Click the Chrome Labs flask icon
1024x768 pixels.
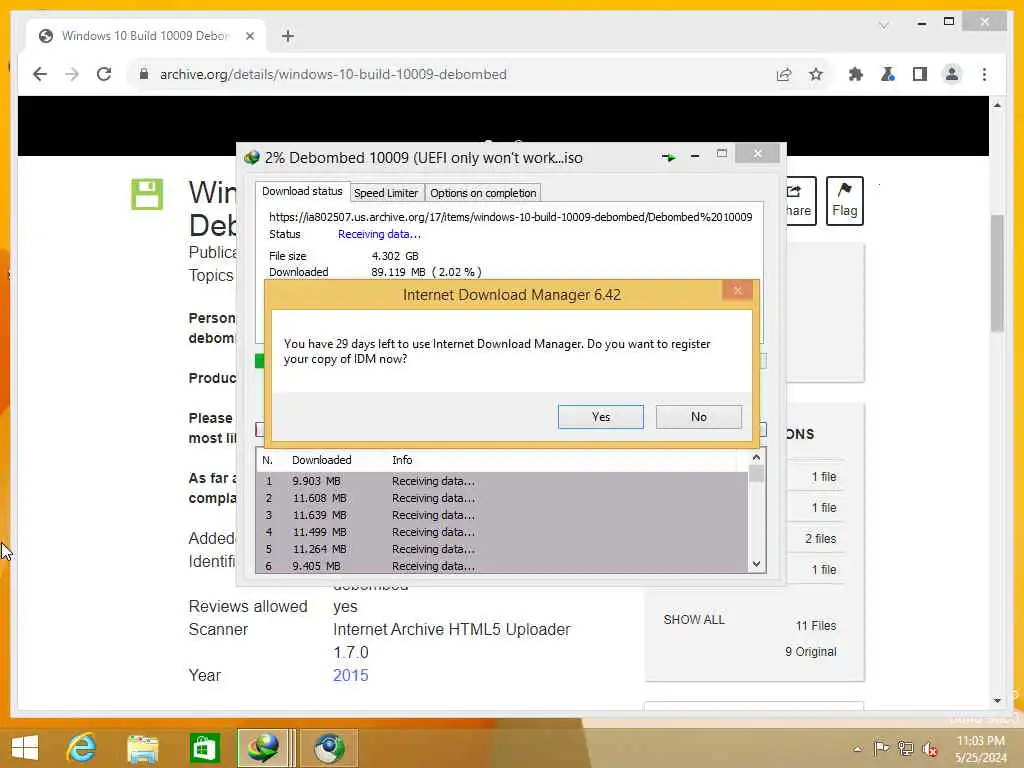(x=888, y=74)
